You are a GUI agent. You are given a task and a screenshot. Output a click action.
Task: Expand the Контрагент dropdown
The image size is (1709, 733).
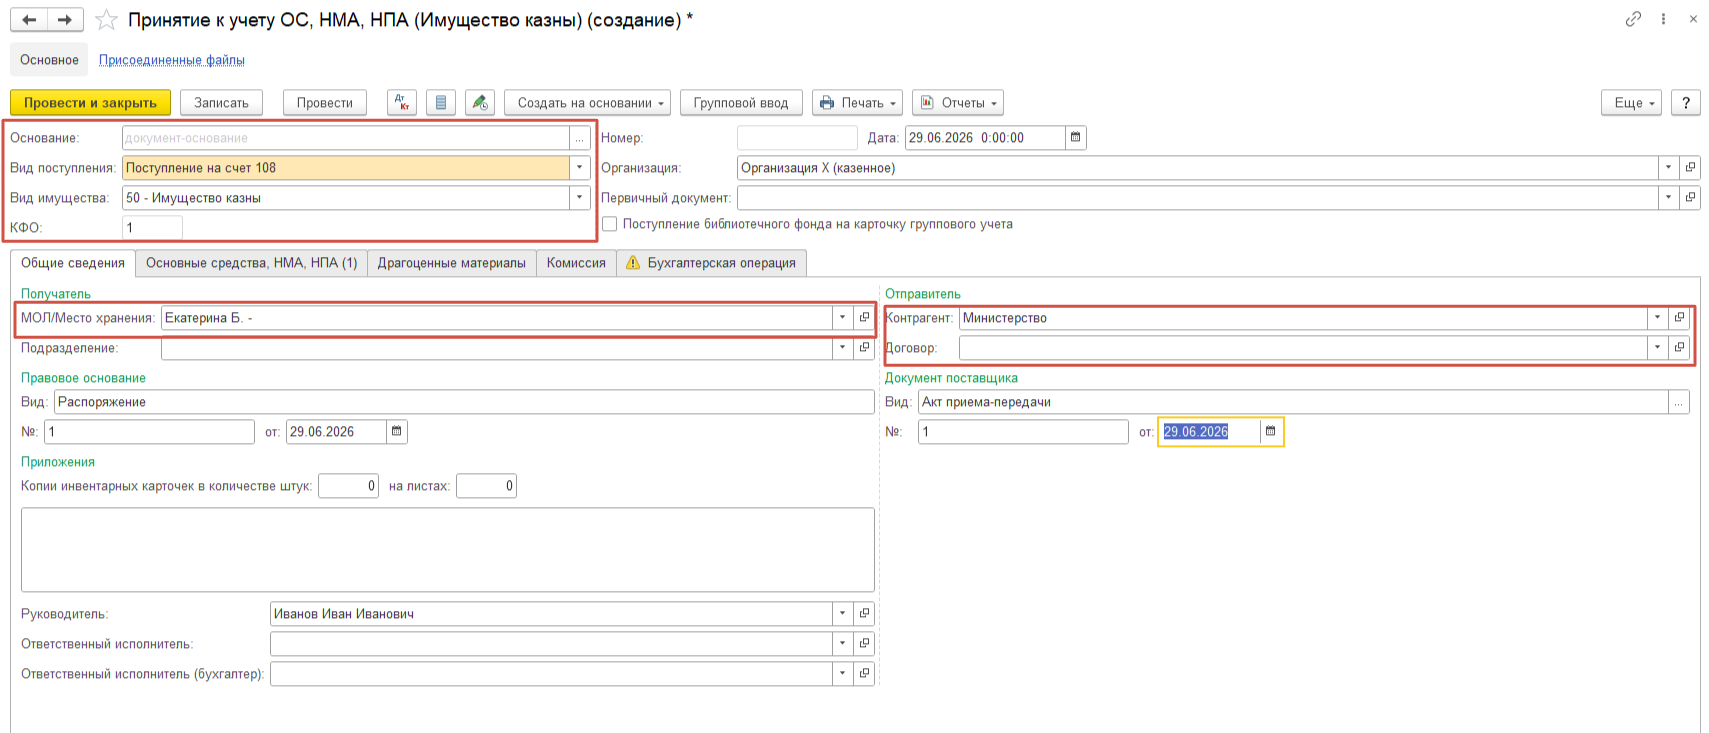1657,318
